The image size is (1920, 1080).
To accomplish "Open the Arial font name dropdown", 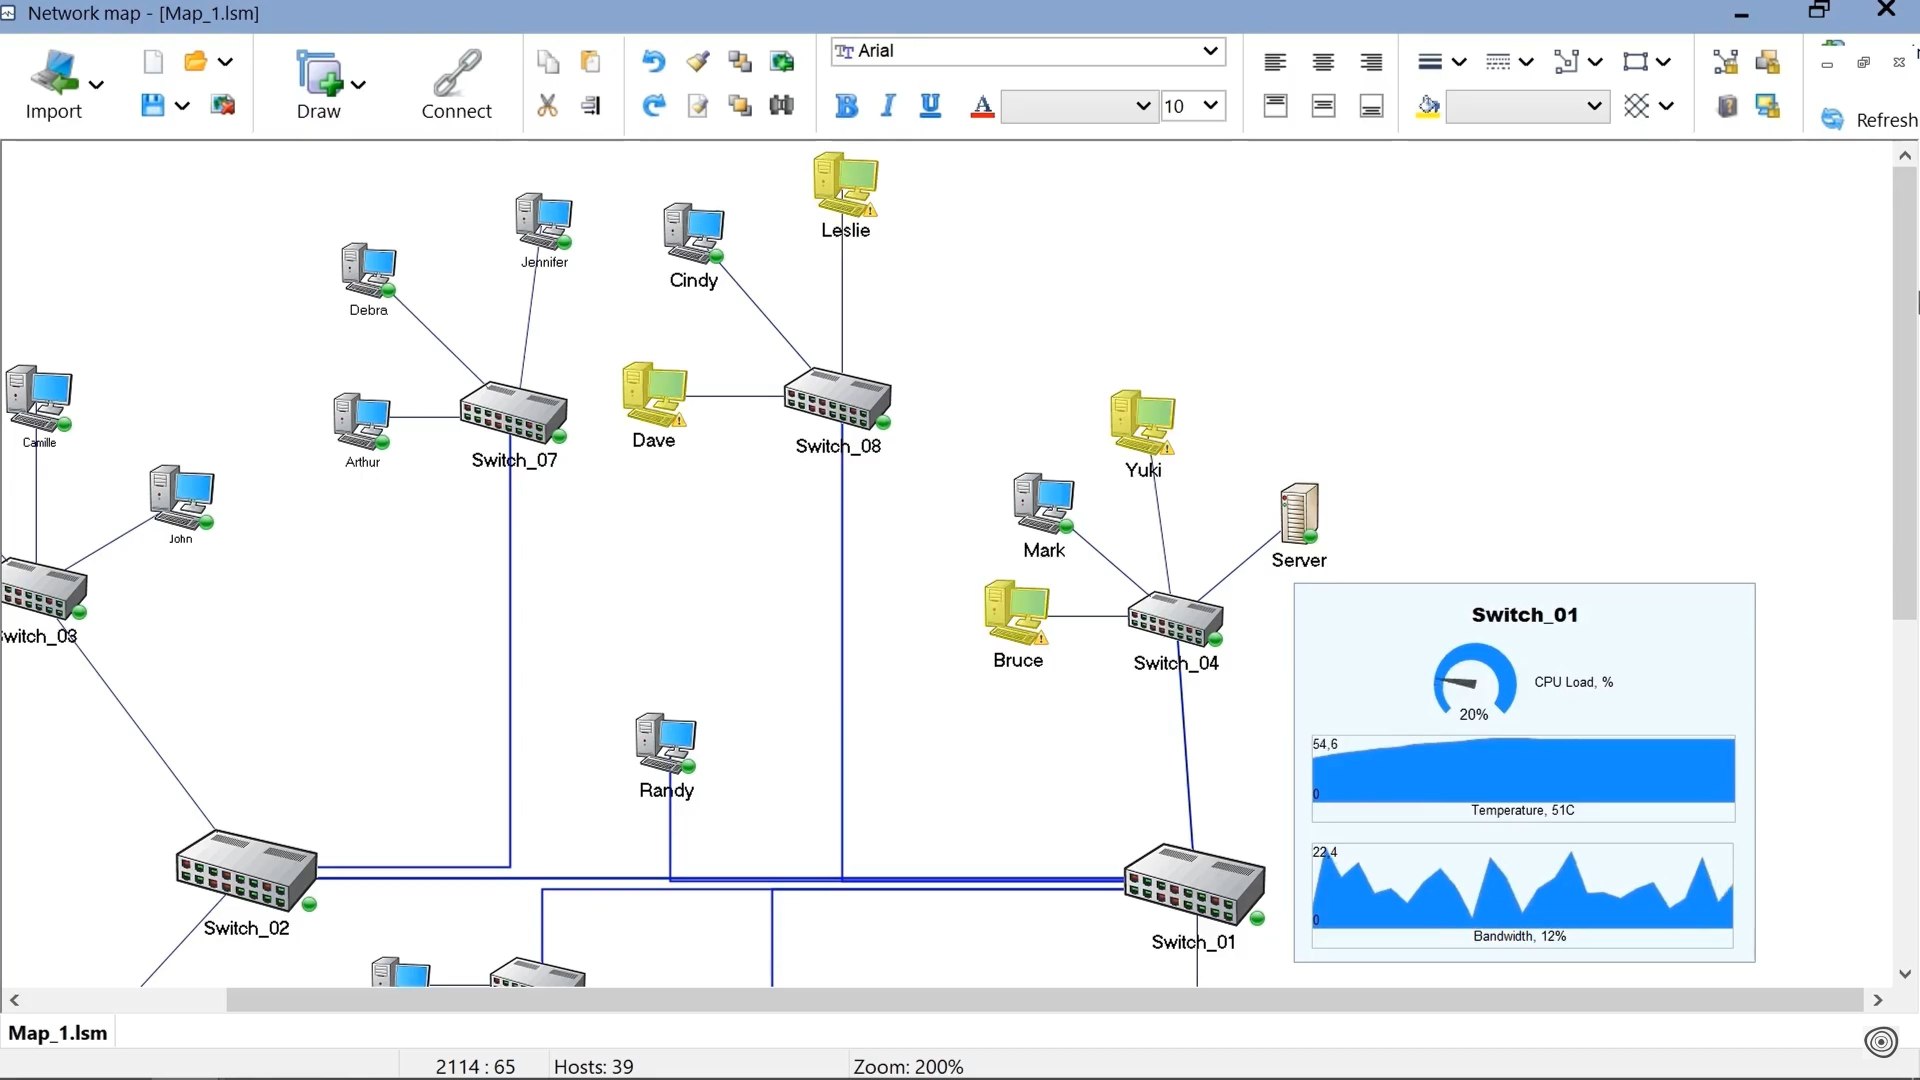I will coord(1210,51).
